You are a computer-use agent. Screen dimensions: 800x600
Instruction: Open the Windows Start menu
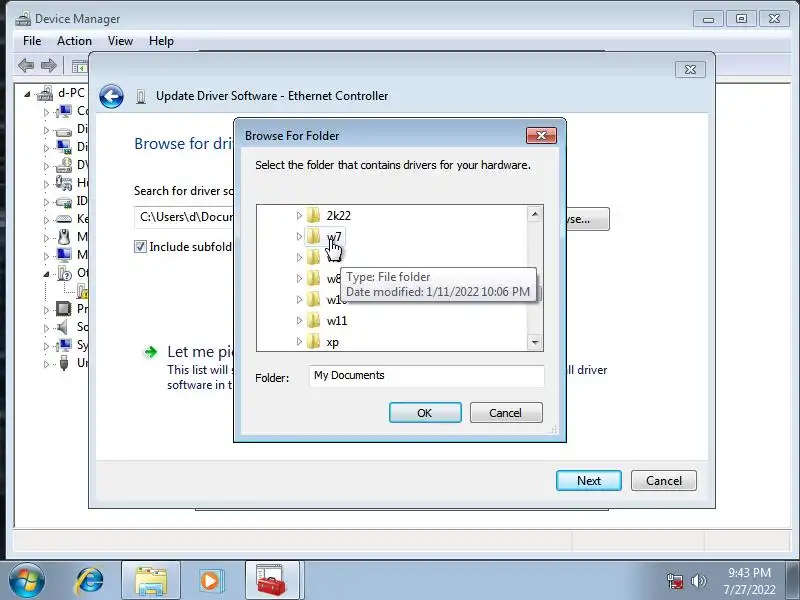[x=27, y=581]
